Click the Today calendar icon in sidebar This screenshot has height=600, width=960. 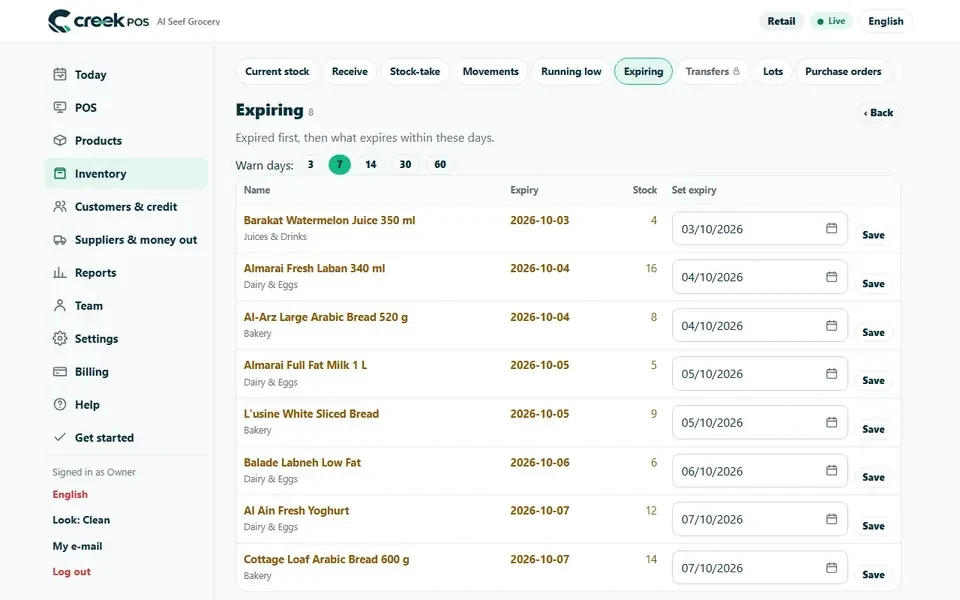coord(60,74)
